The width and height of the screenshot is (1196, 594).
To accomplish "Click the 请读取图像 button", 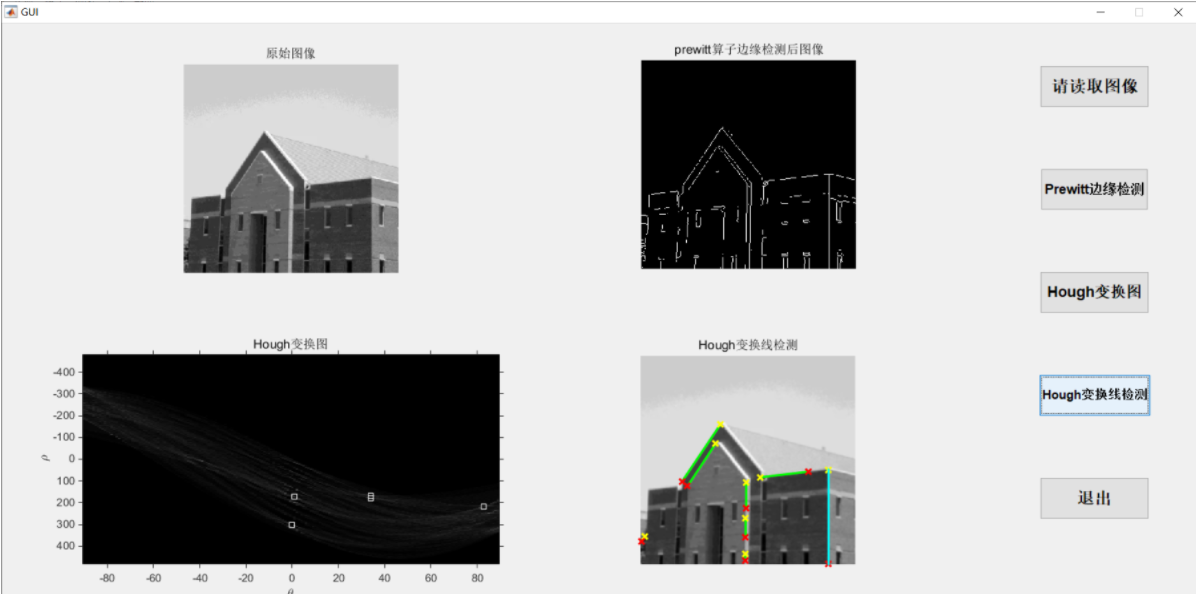I will [x=1094, y=86].
